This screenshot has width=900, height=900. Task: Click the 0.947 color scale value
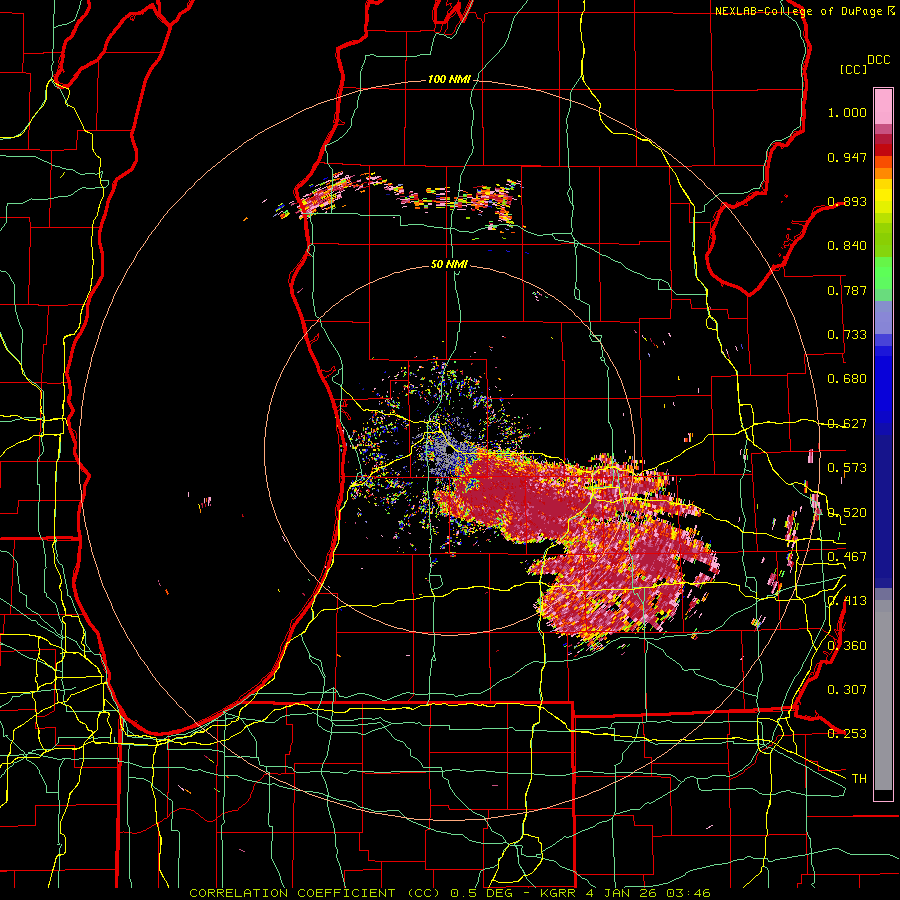847,157
